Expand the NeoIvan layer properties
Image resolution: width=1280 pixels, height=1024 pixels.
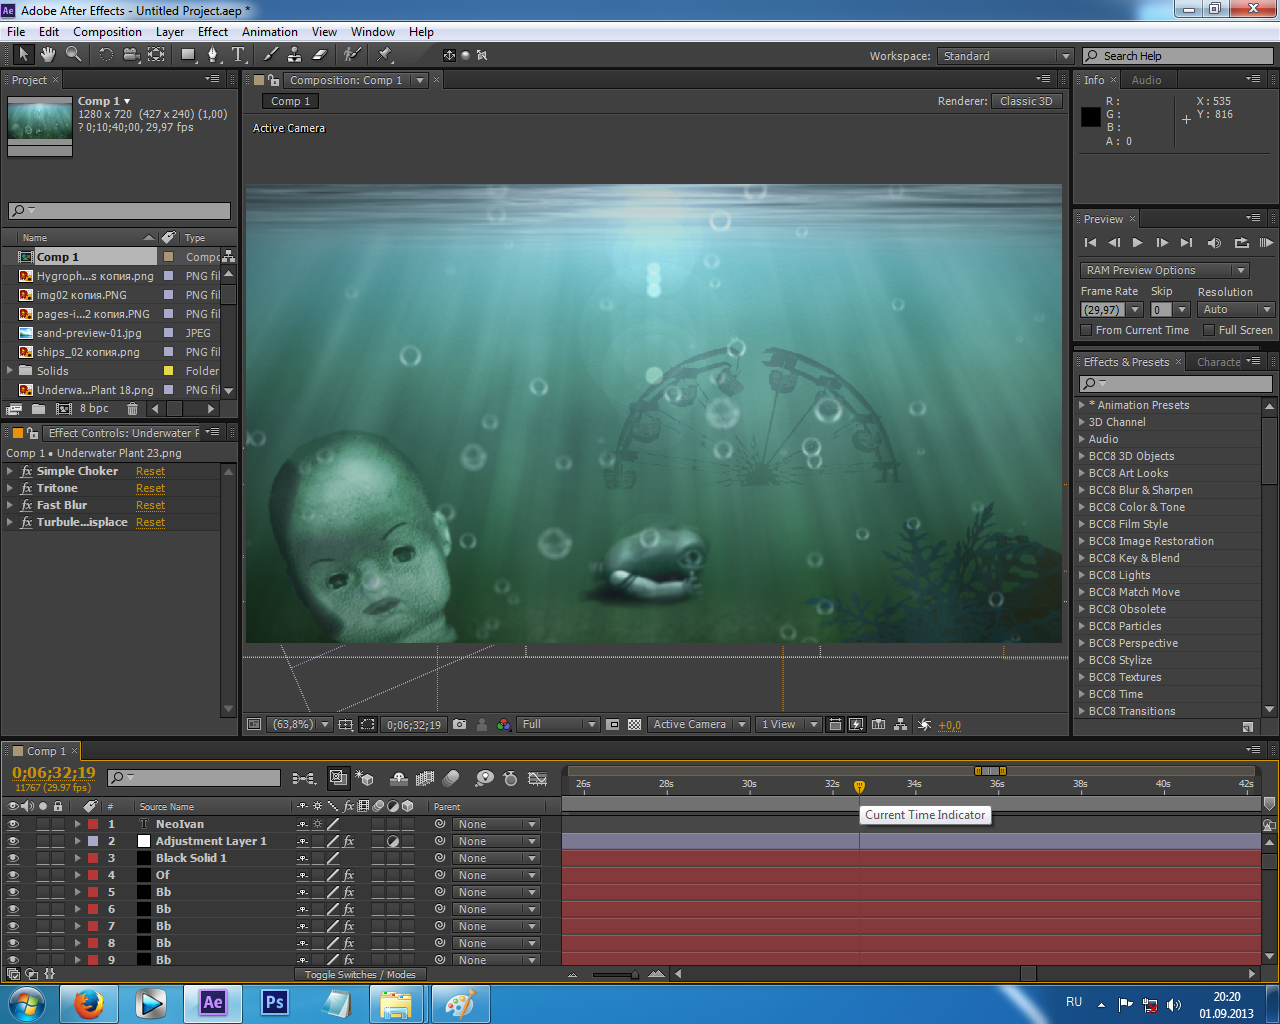77,824
